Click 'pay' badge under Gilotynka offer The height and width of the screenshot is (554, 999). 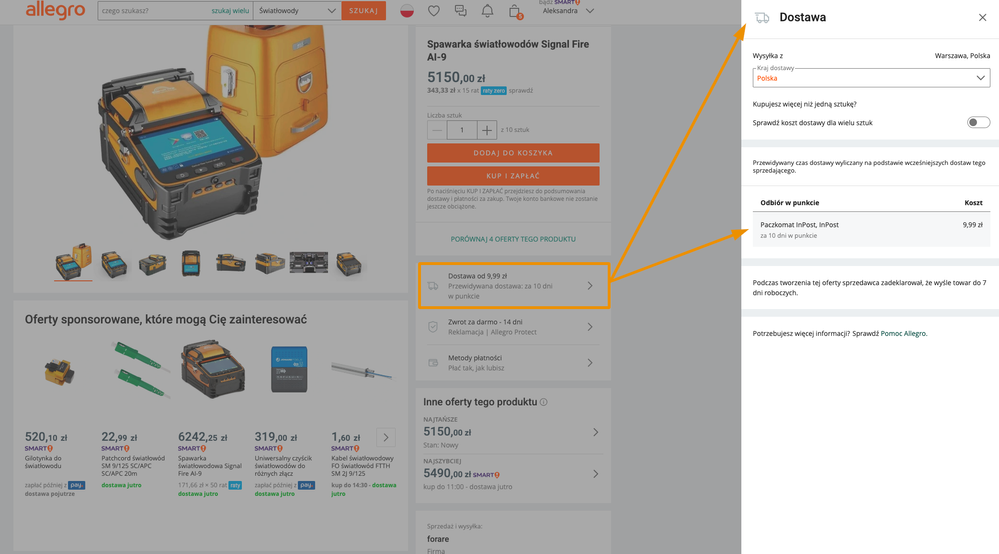click(x=76, y=485)
